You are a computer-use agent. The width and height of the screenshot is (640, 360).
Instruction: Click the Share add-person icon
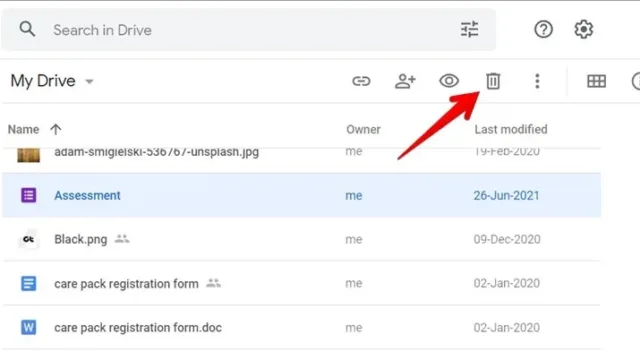405,81
